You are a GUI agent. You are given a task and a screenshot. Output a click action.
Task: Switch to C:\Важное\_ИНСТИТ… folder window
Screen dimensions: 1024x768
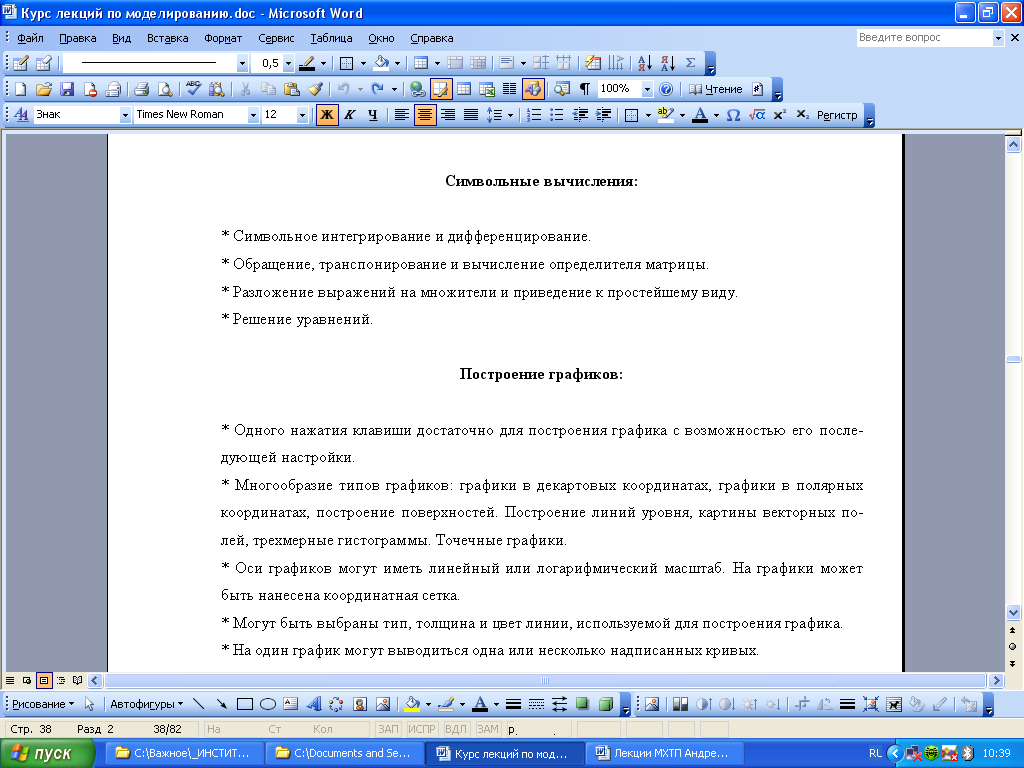click(185, 753)
